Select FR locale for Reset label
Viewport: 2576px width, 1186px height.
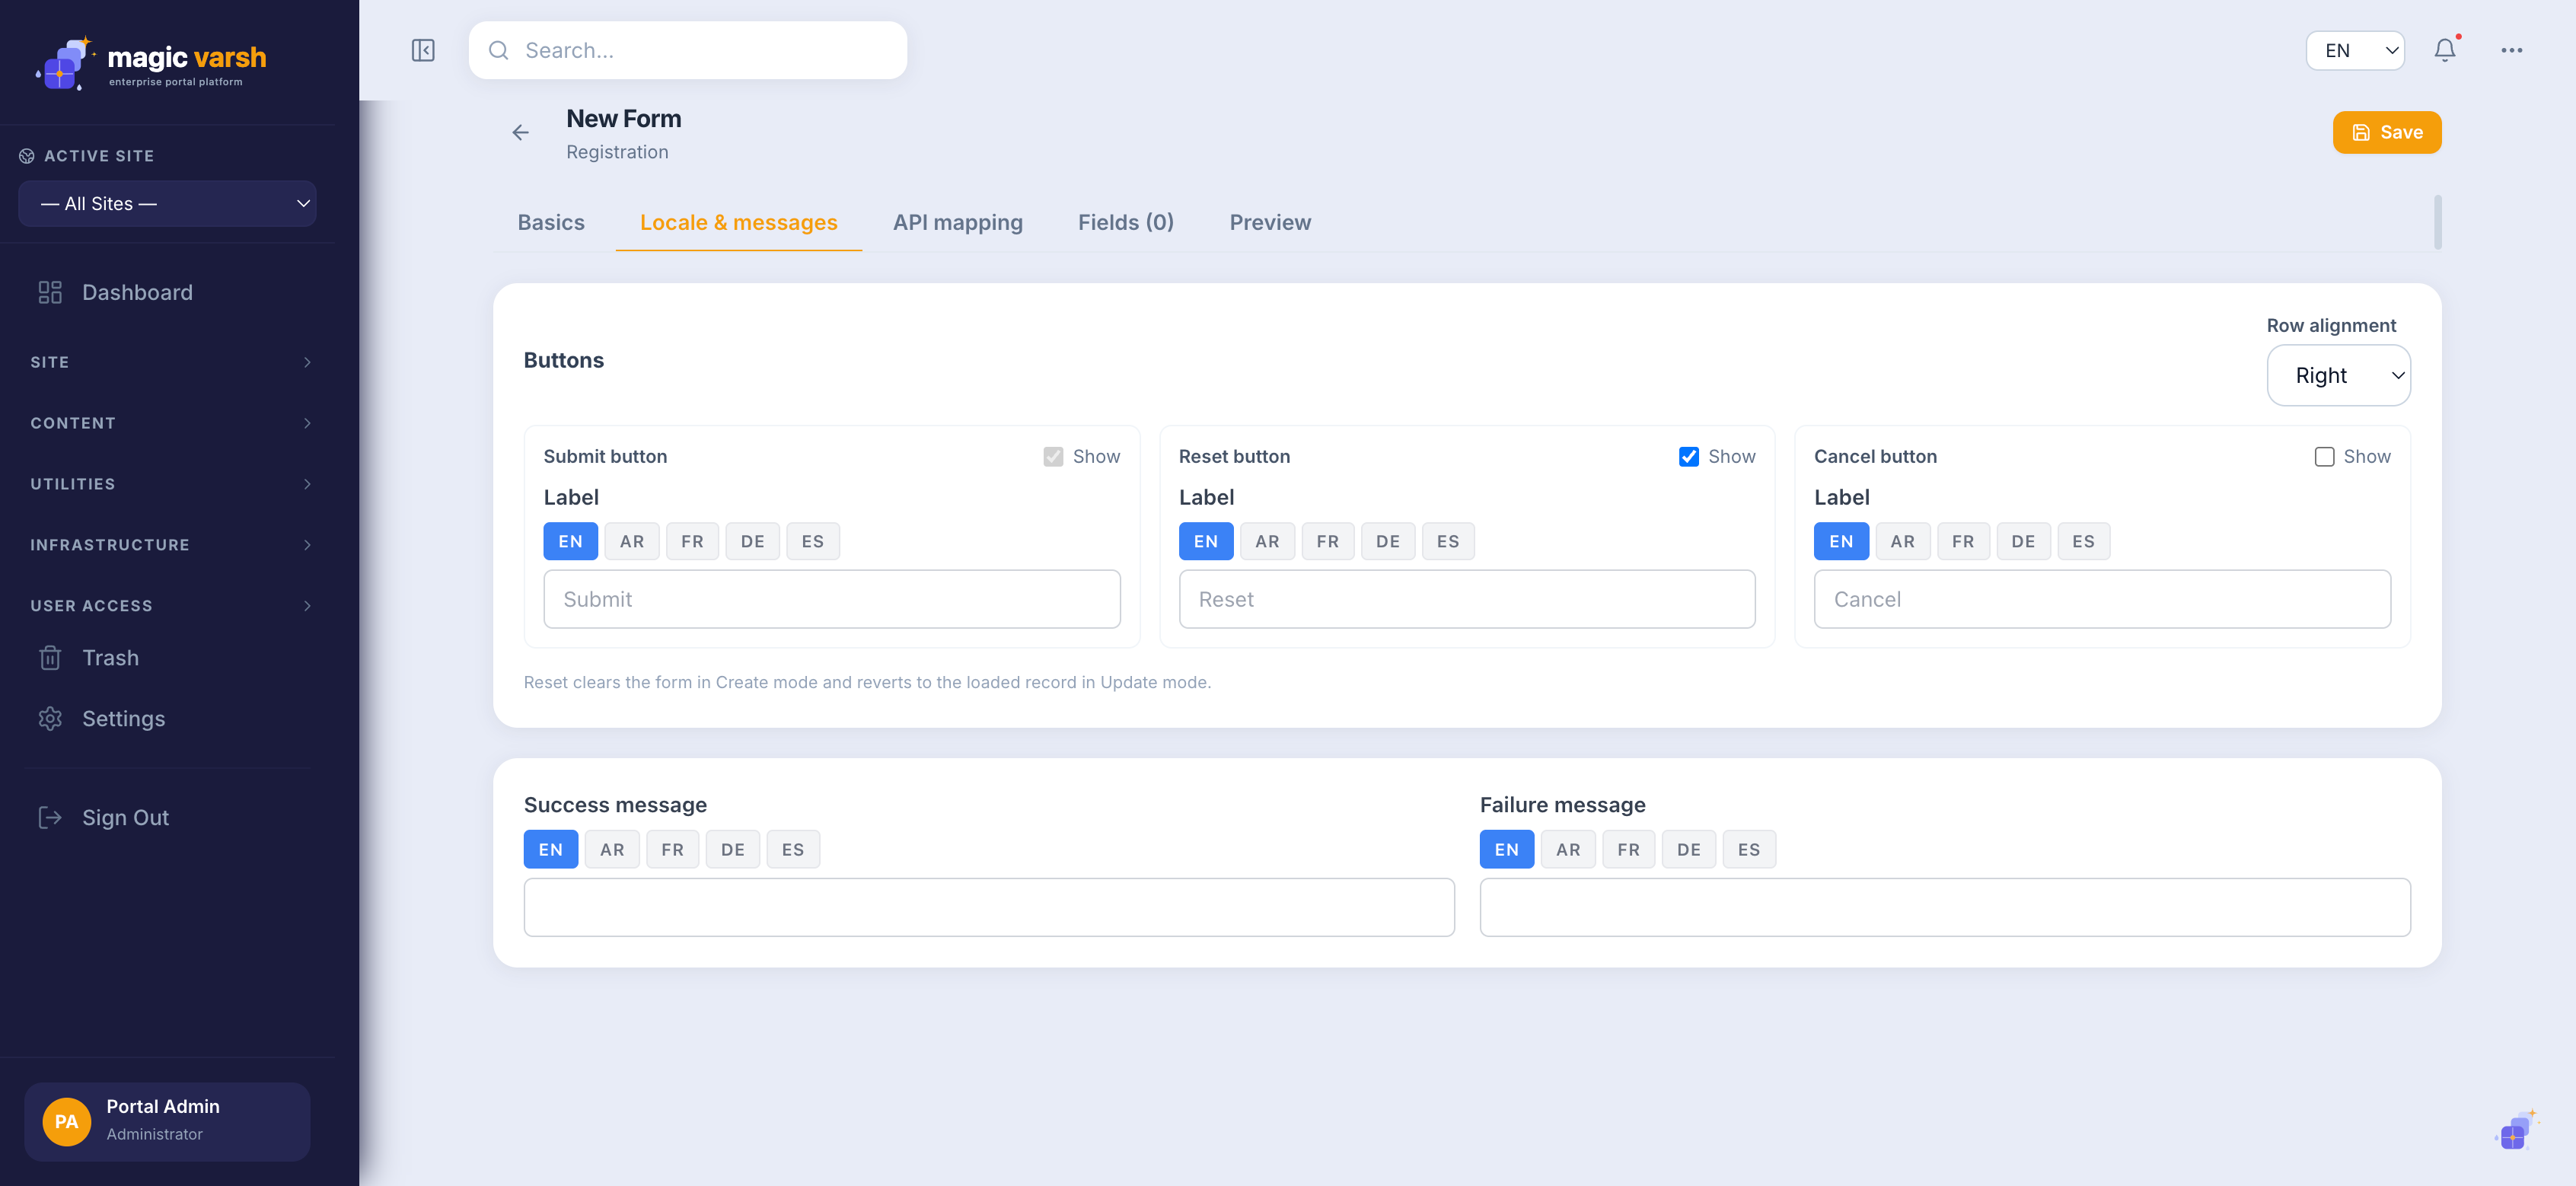1327,541
